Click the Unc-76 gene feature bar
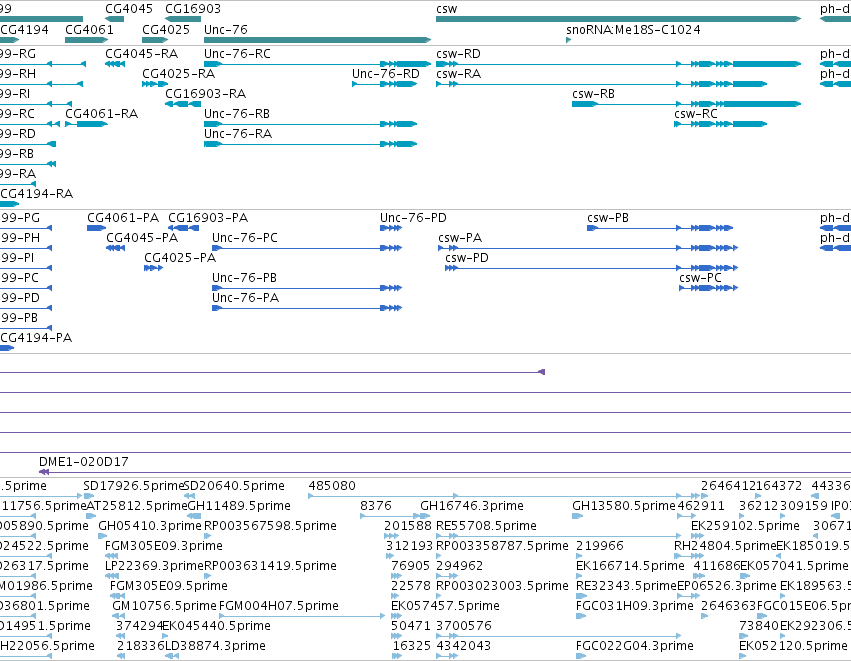 (x=317, y=40)
